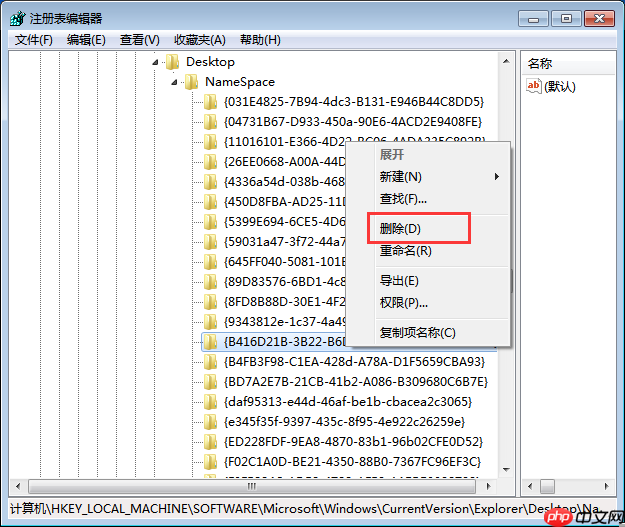Click the values pane horizontal scrollbar thumb
Viewport: 625px width, 527px height.
coord(547,486)
